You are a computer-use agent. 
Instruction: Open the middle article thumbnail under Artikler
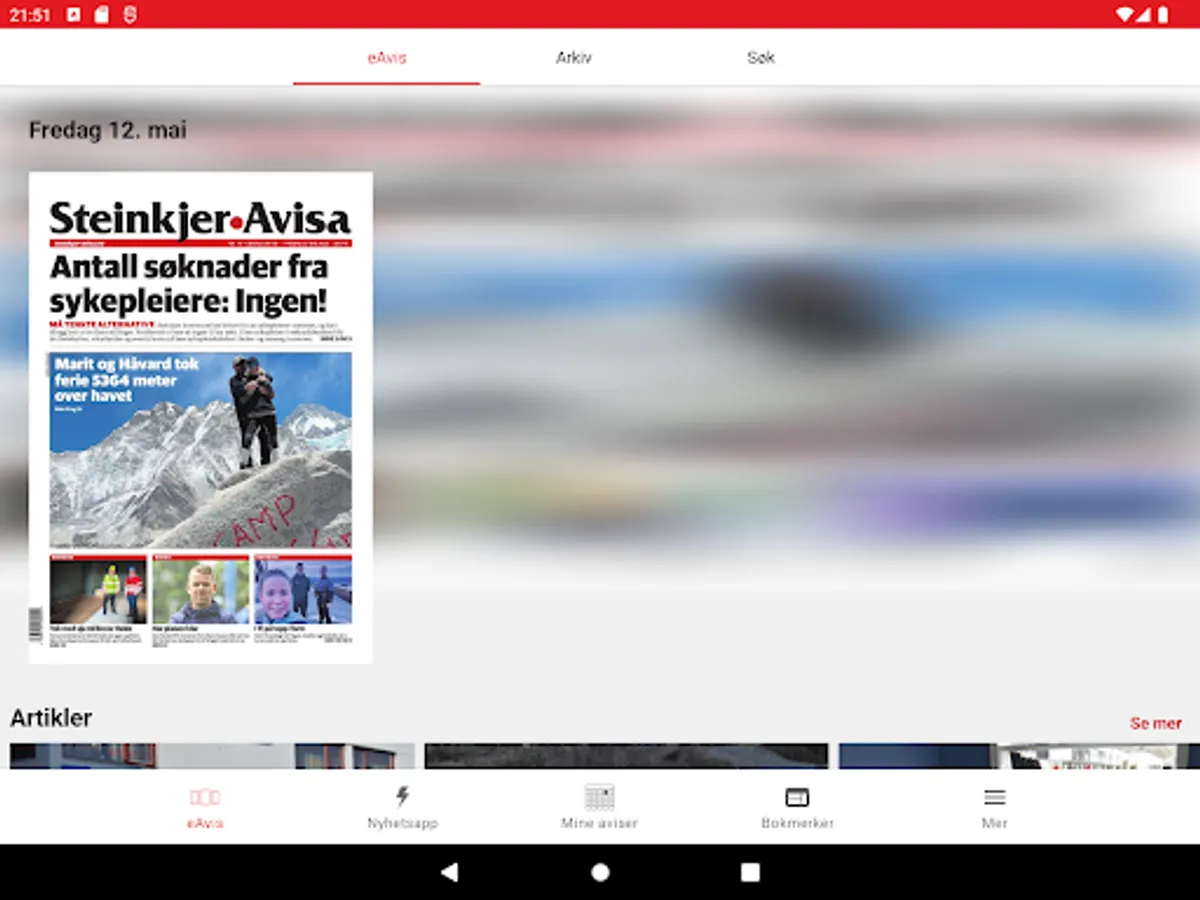point(626,756)
